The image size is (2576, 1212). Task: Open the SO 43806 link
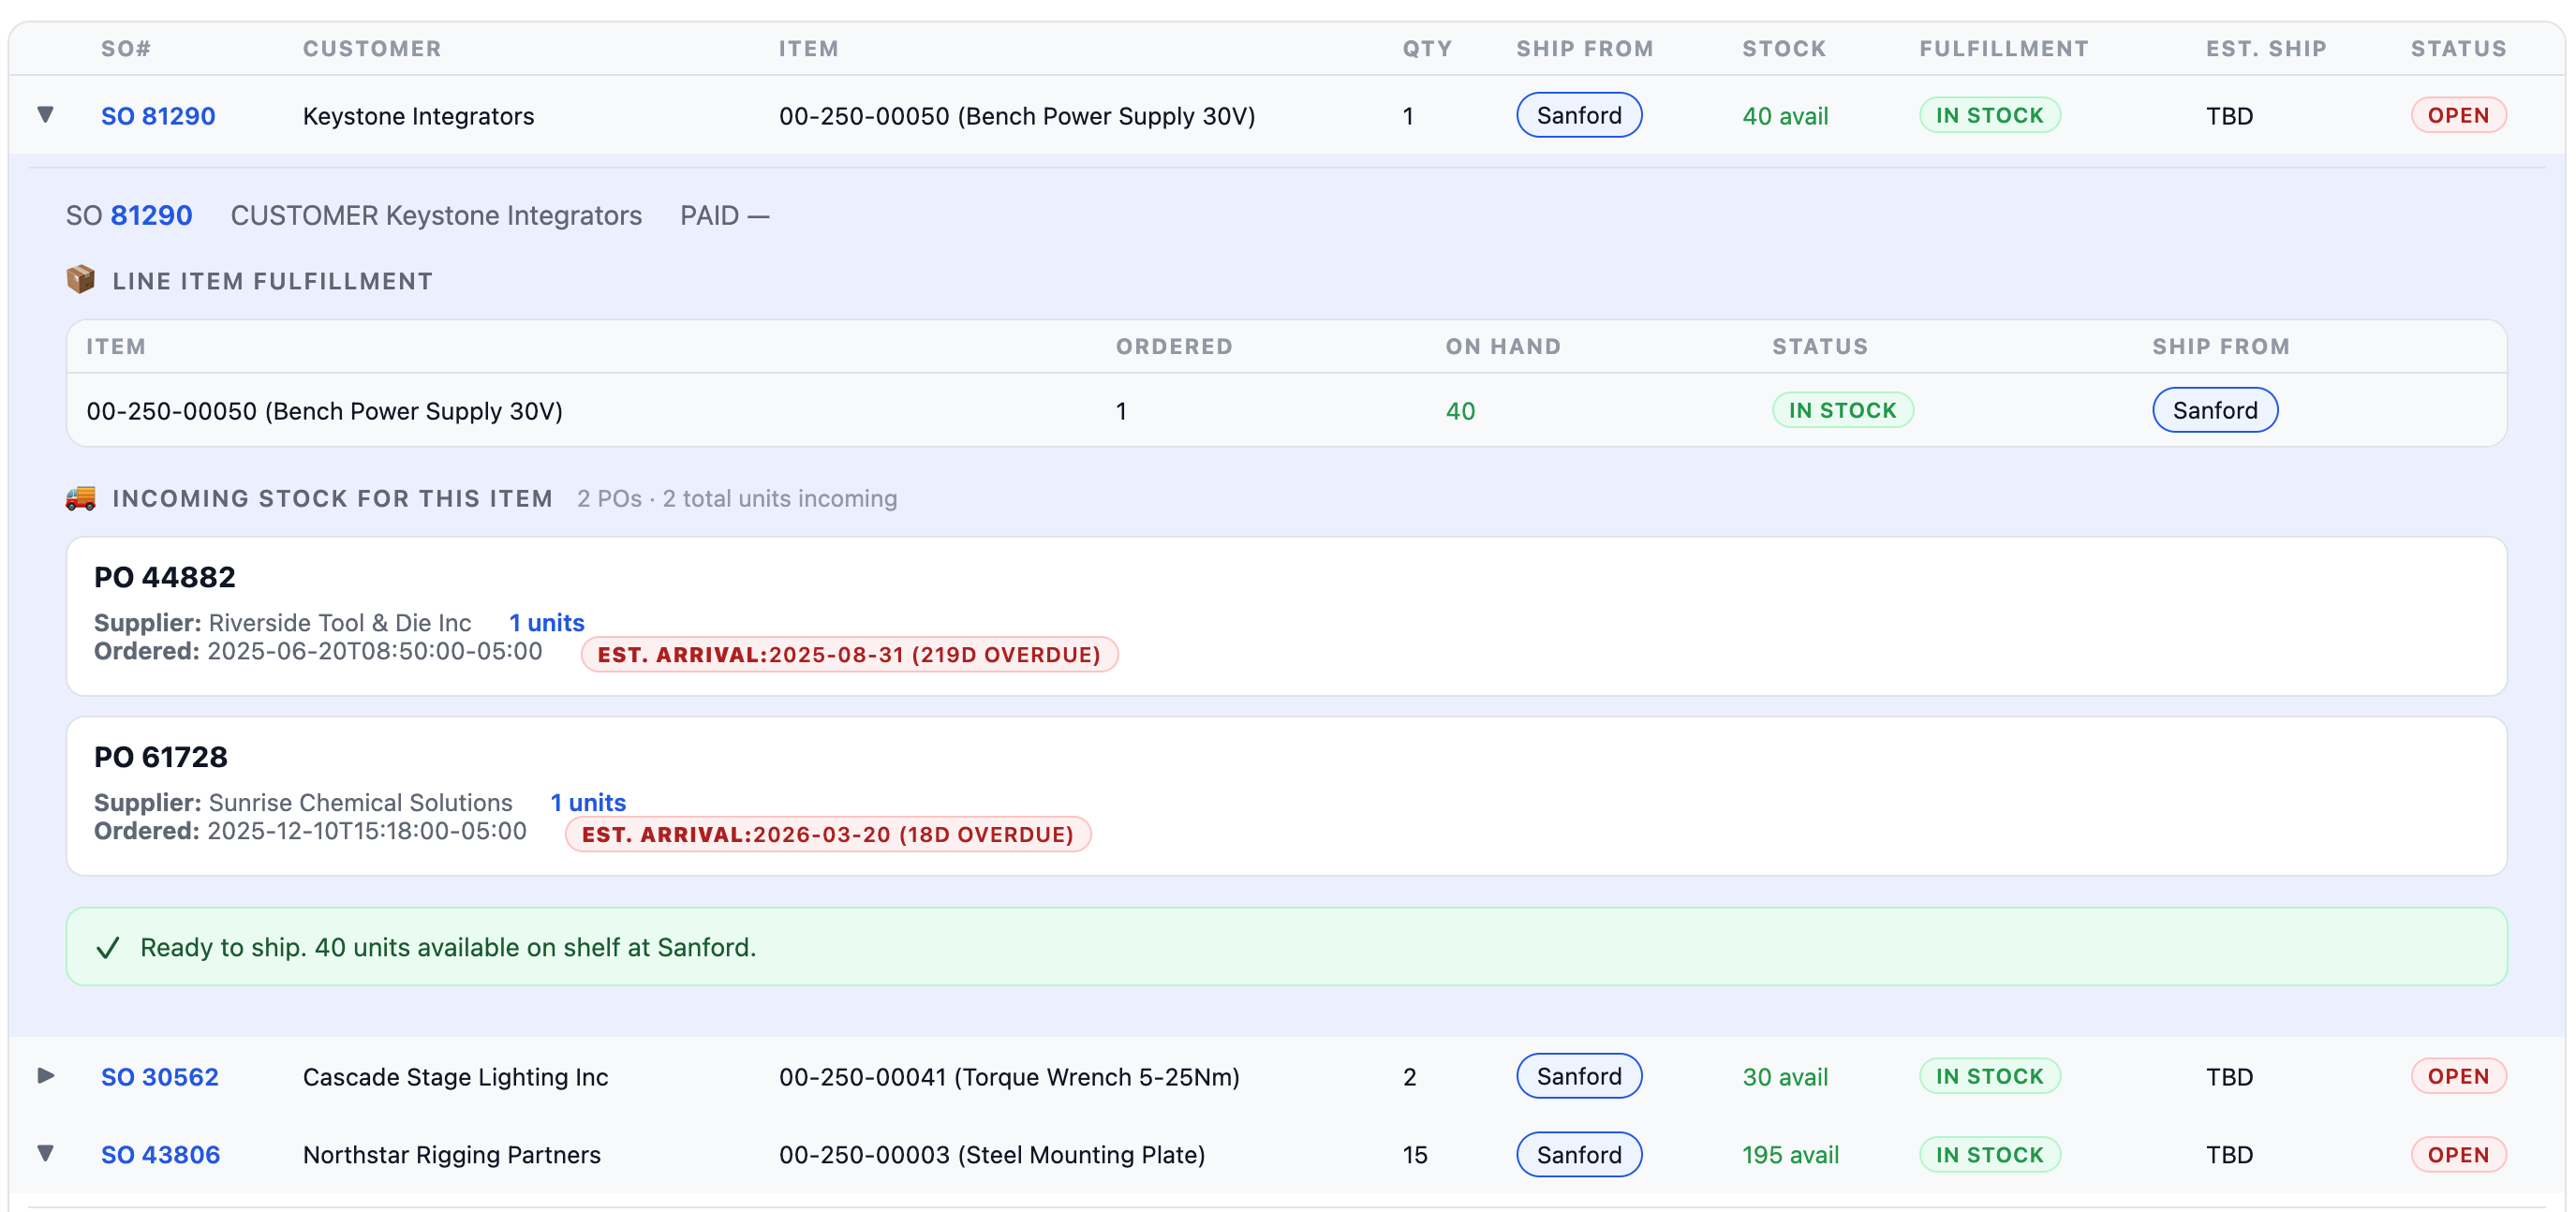(x=161, y=1155)
